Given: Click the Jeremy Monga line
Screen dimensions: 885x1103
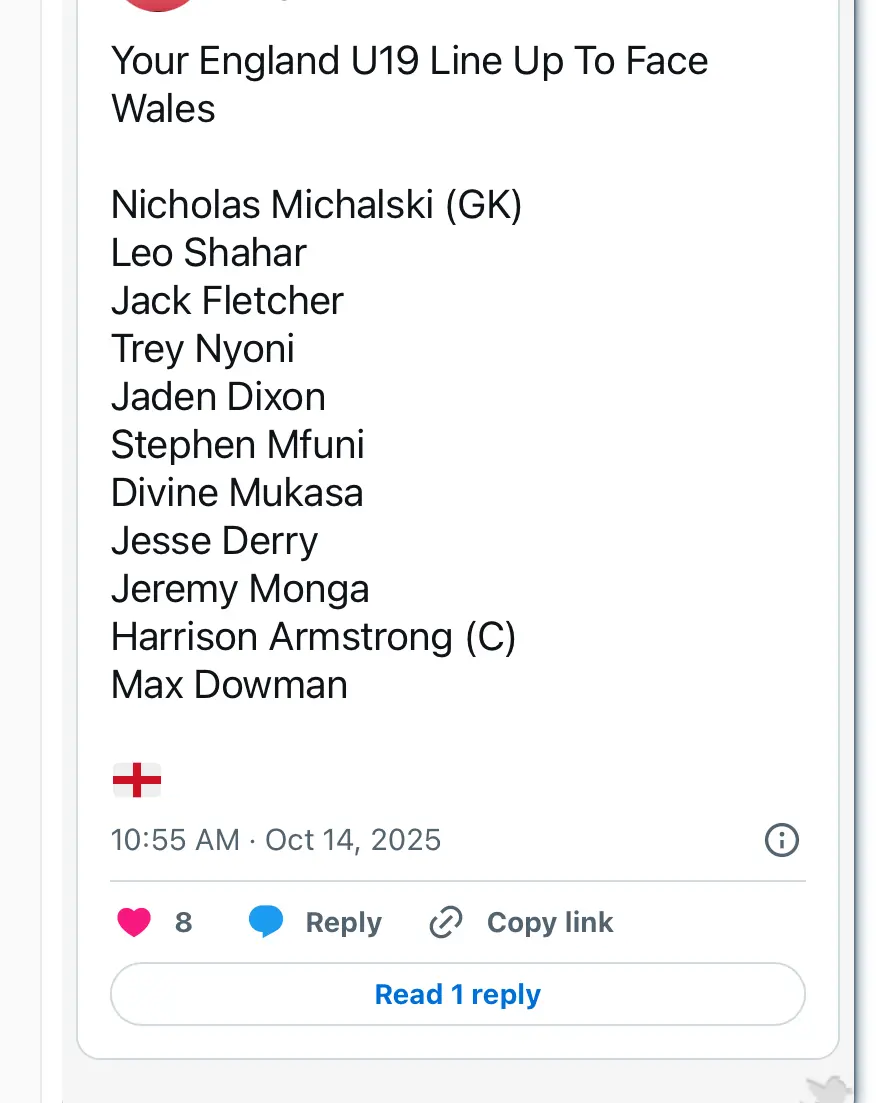Looking at the screenshot, I should (x=240, y=589).
